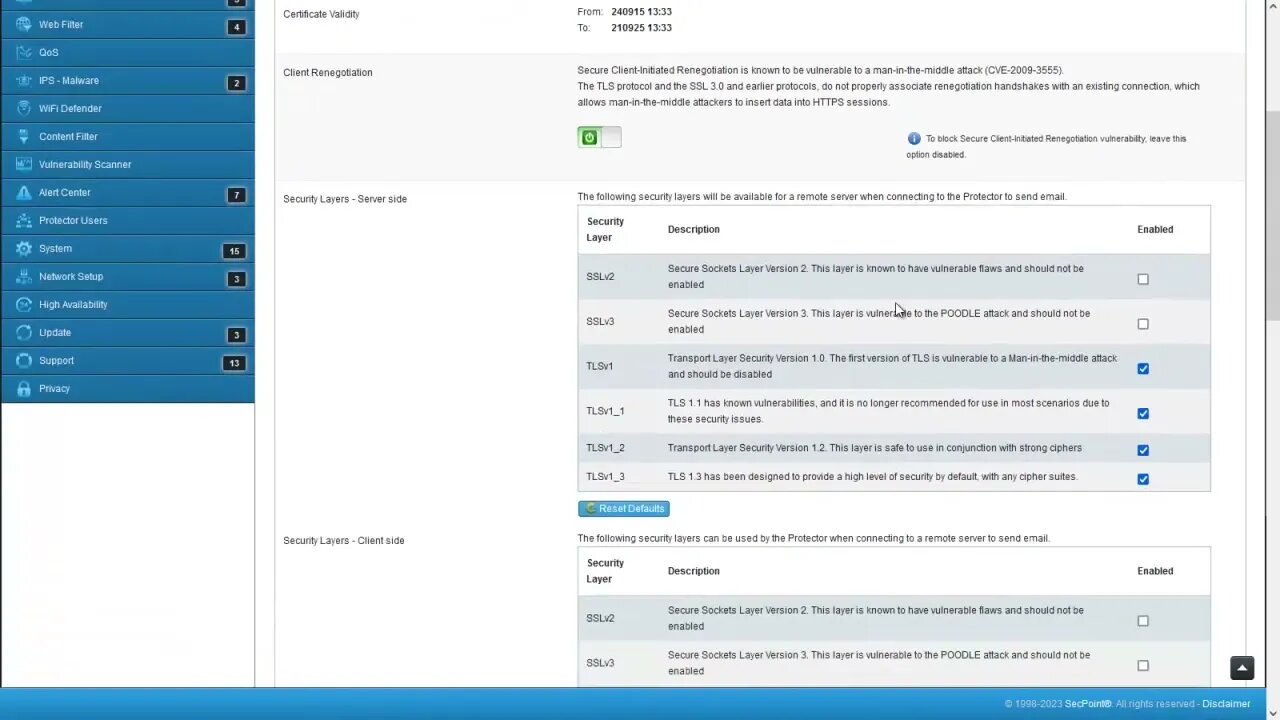The height and width of the screenshot is (720, 1280).
Task: Uncheck TLSv1 on server side
Action: pyautogui.click(x=1143, y=369)
